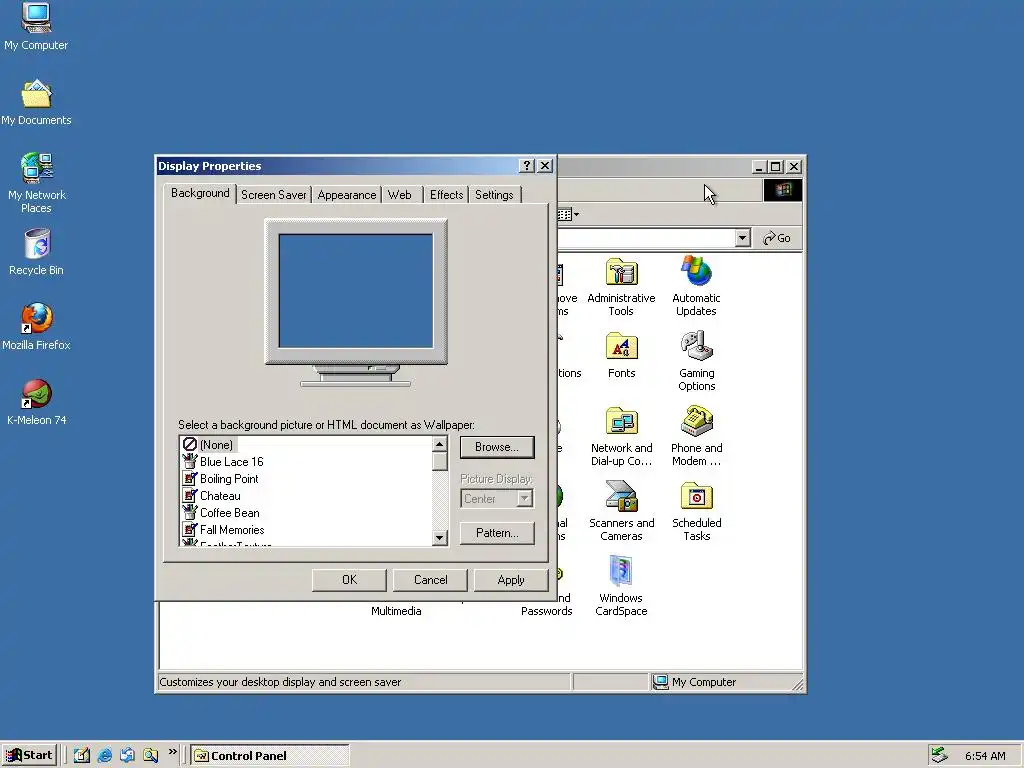Switch to the Settings tab
1024x768 pixels.
[494, 195]
